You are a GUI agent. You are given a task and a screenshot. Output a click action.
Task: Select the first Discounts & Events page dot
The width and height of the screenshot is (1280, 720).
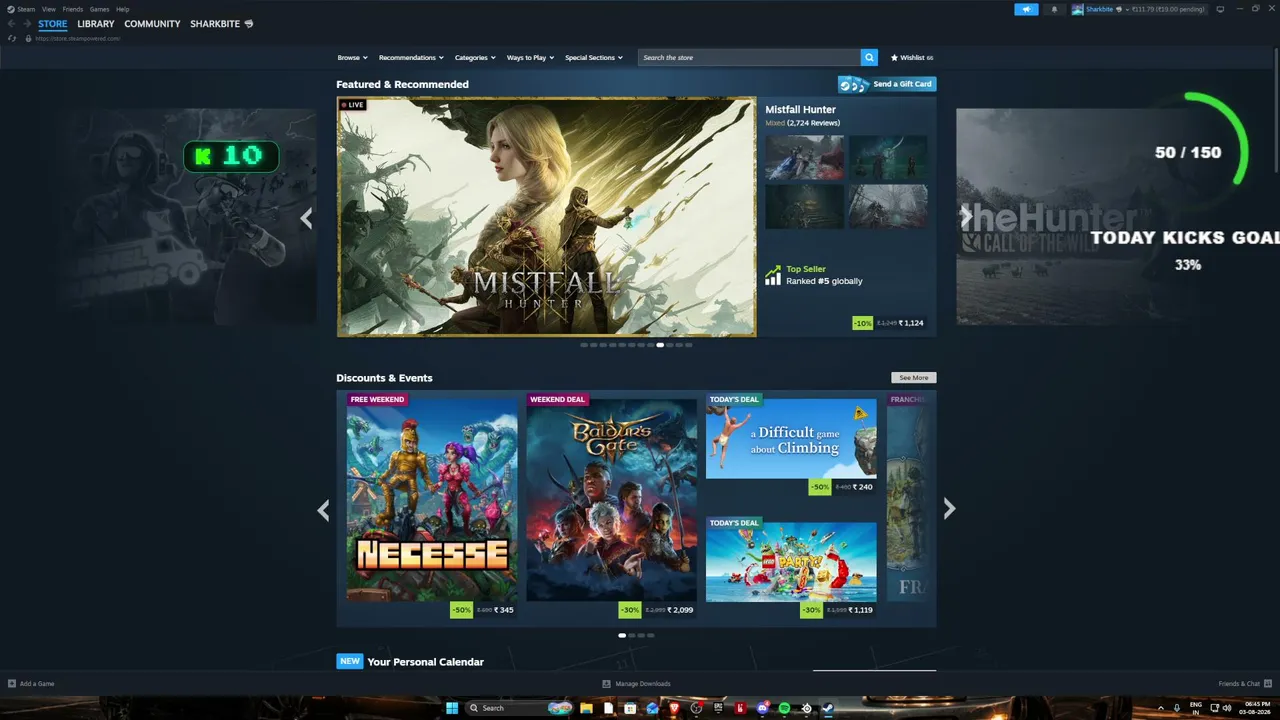(622, 635)
